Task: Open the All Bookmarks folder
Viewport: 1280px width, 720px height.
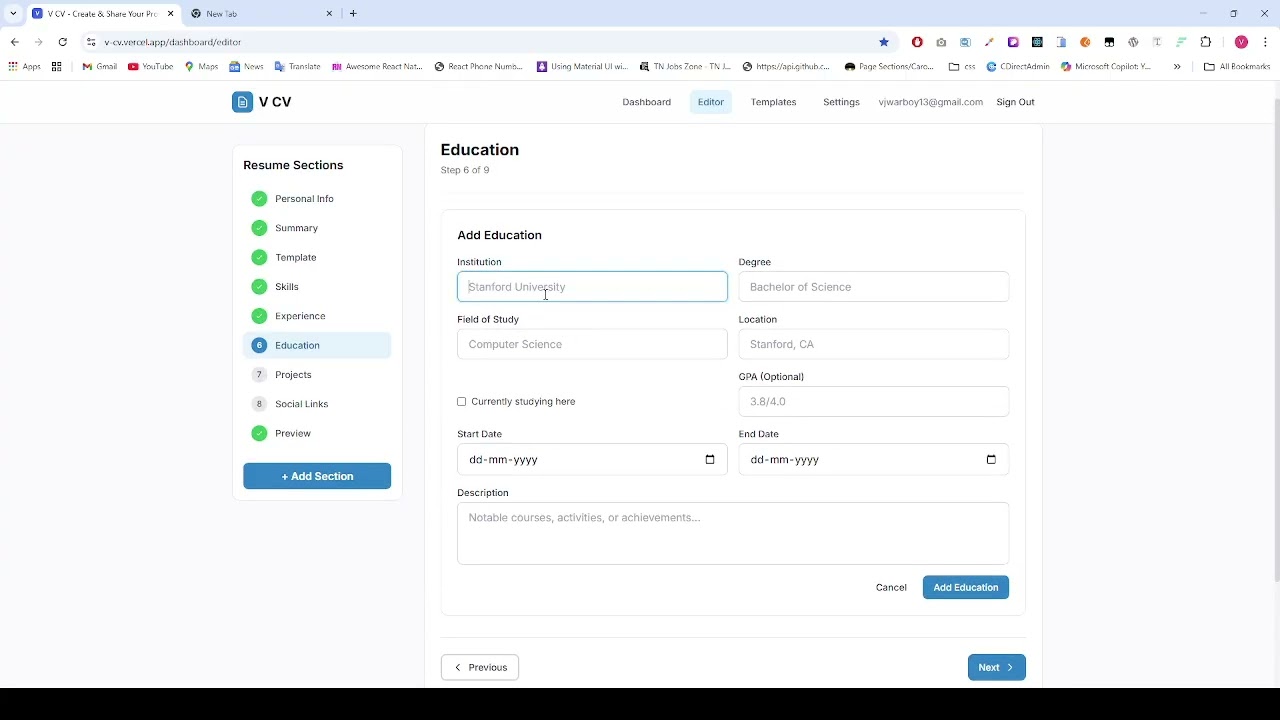Action: click(1237, 67)
